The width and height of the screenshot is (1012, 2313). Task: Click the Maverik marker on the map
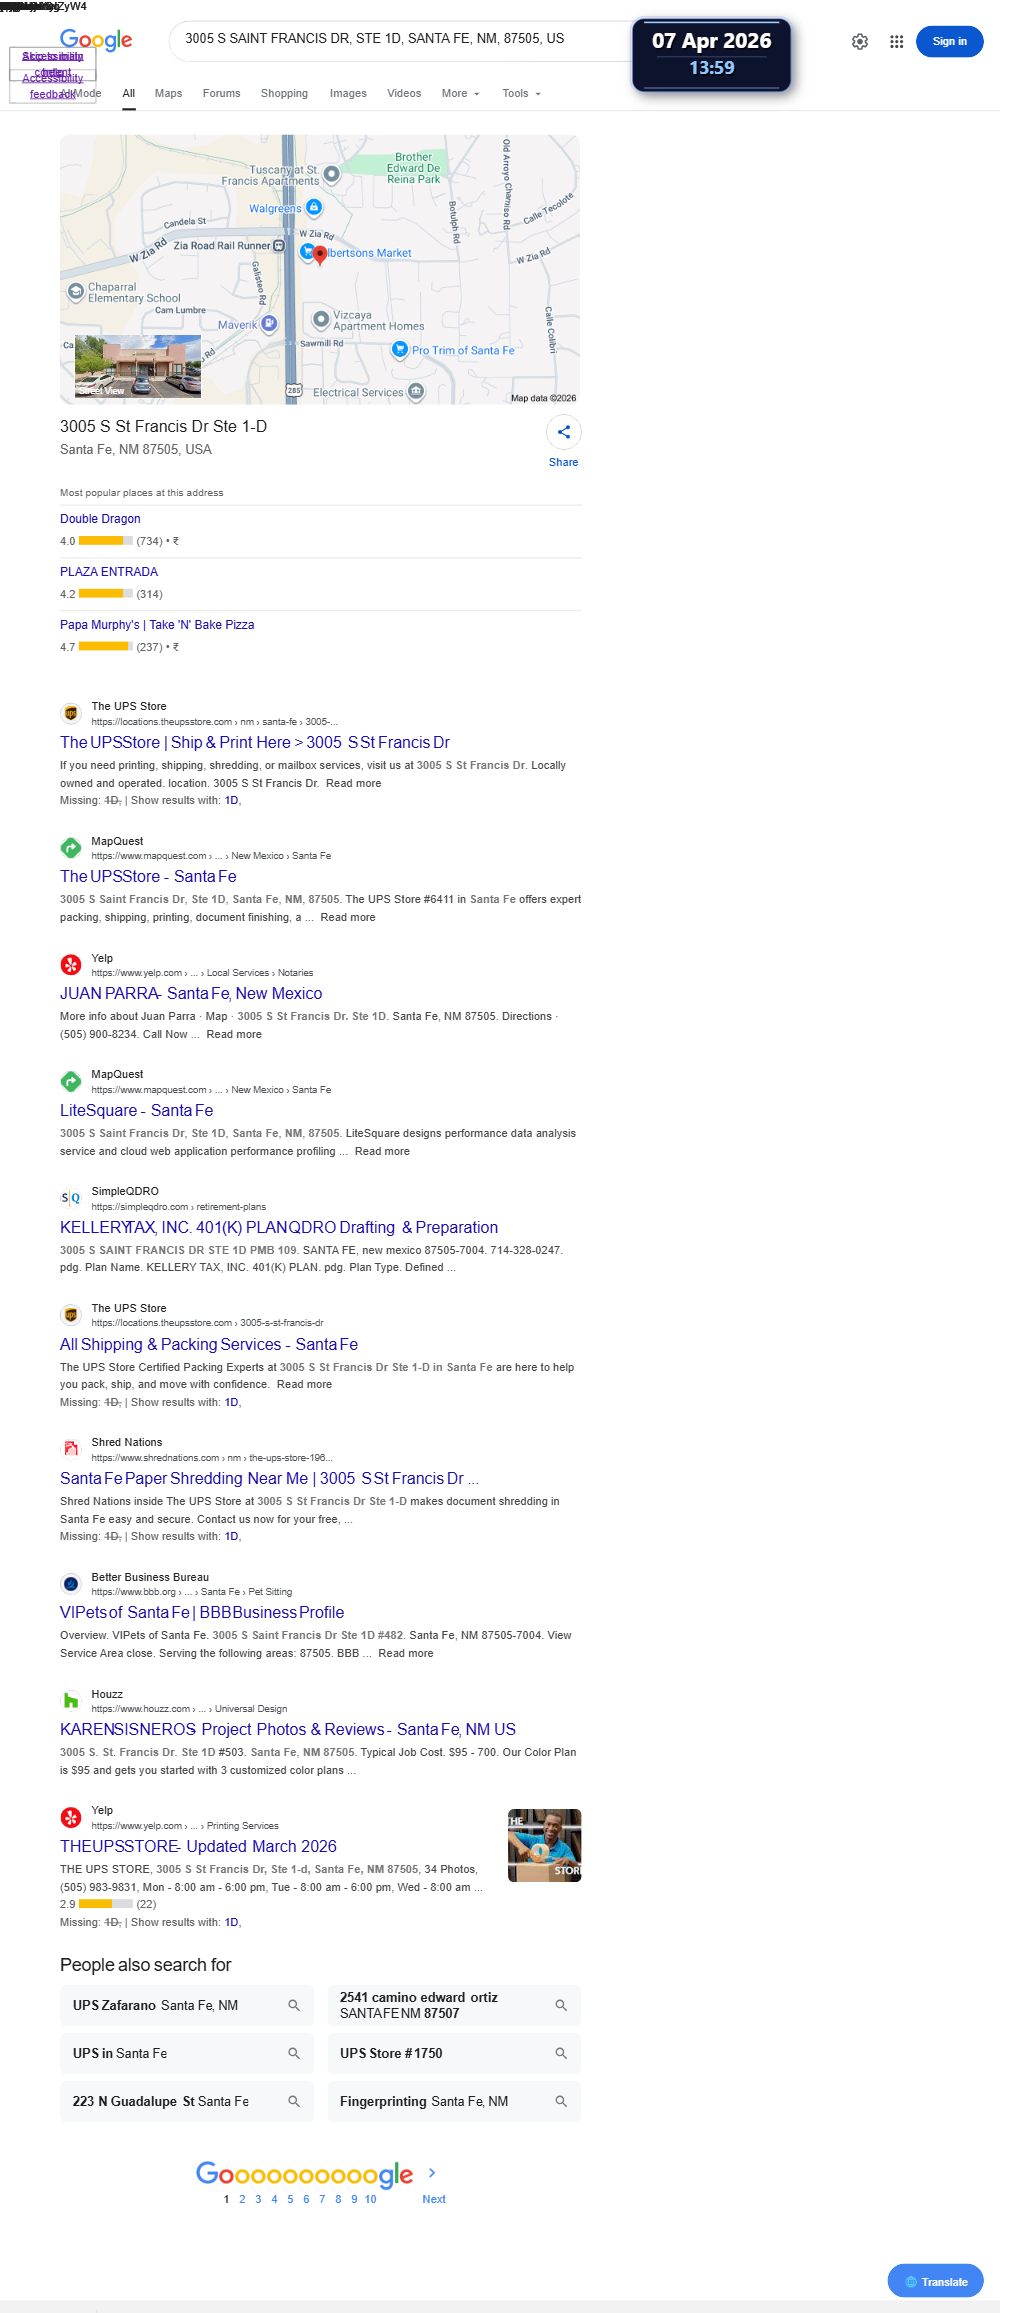(269, 324)
